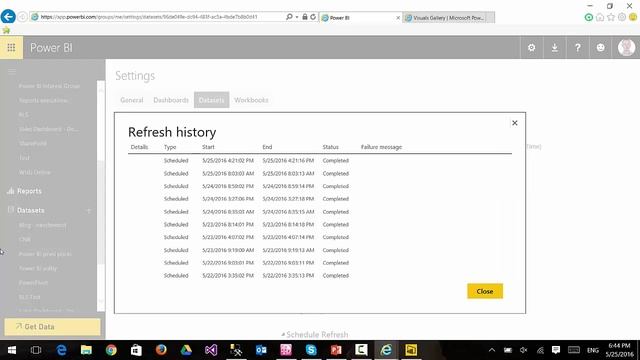The image size is (640, 360).
Task: Close the Power BI browser tab
Action: click(x=398, y=18)
